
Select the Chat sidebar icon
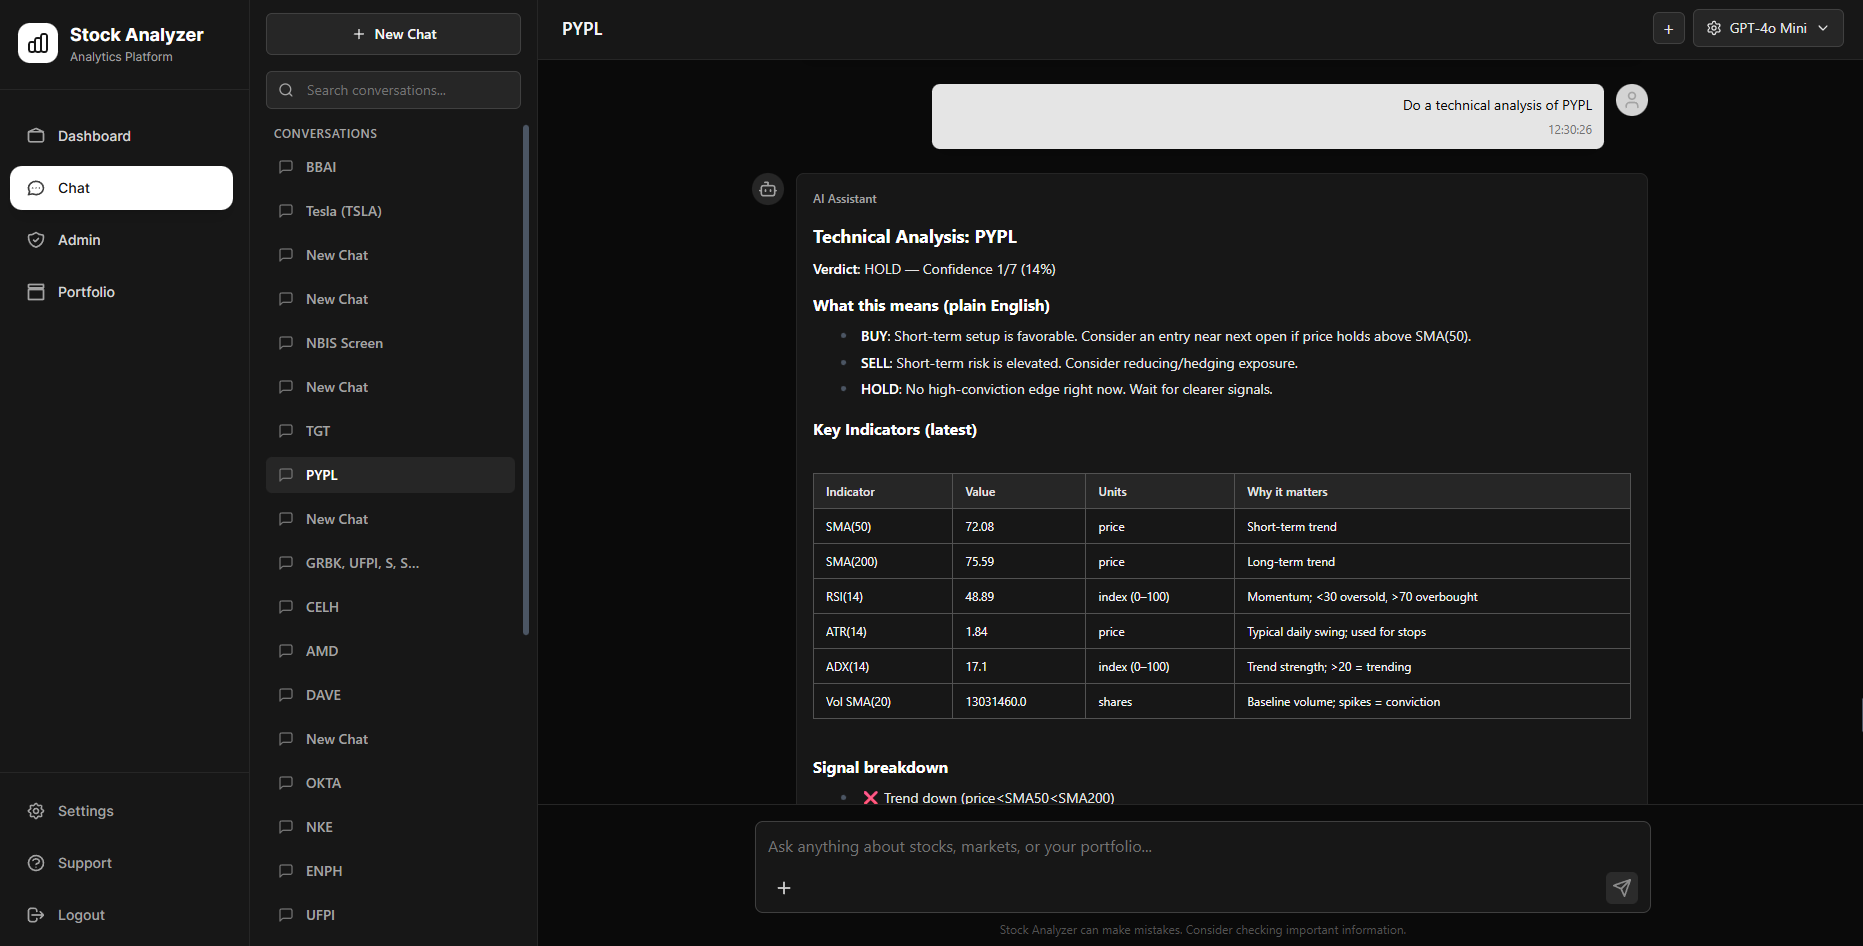(36, 188)
